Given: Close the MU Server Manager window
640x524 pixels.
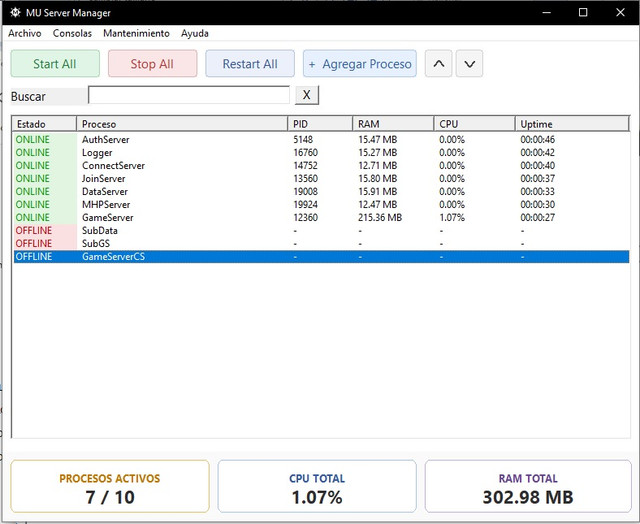Looking at the screenshot, I should coord(620,13).
